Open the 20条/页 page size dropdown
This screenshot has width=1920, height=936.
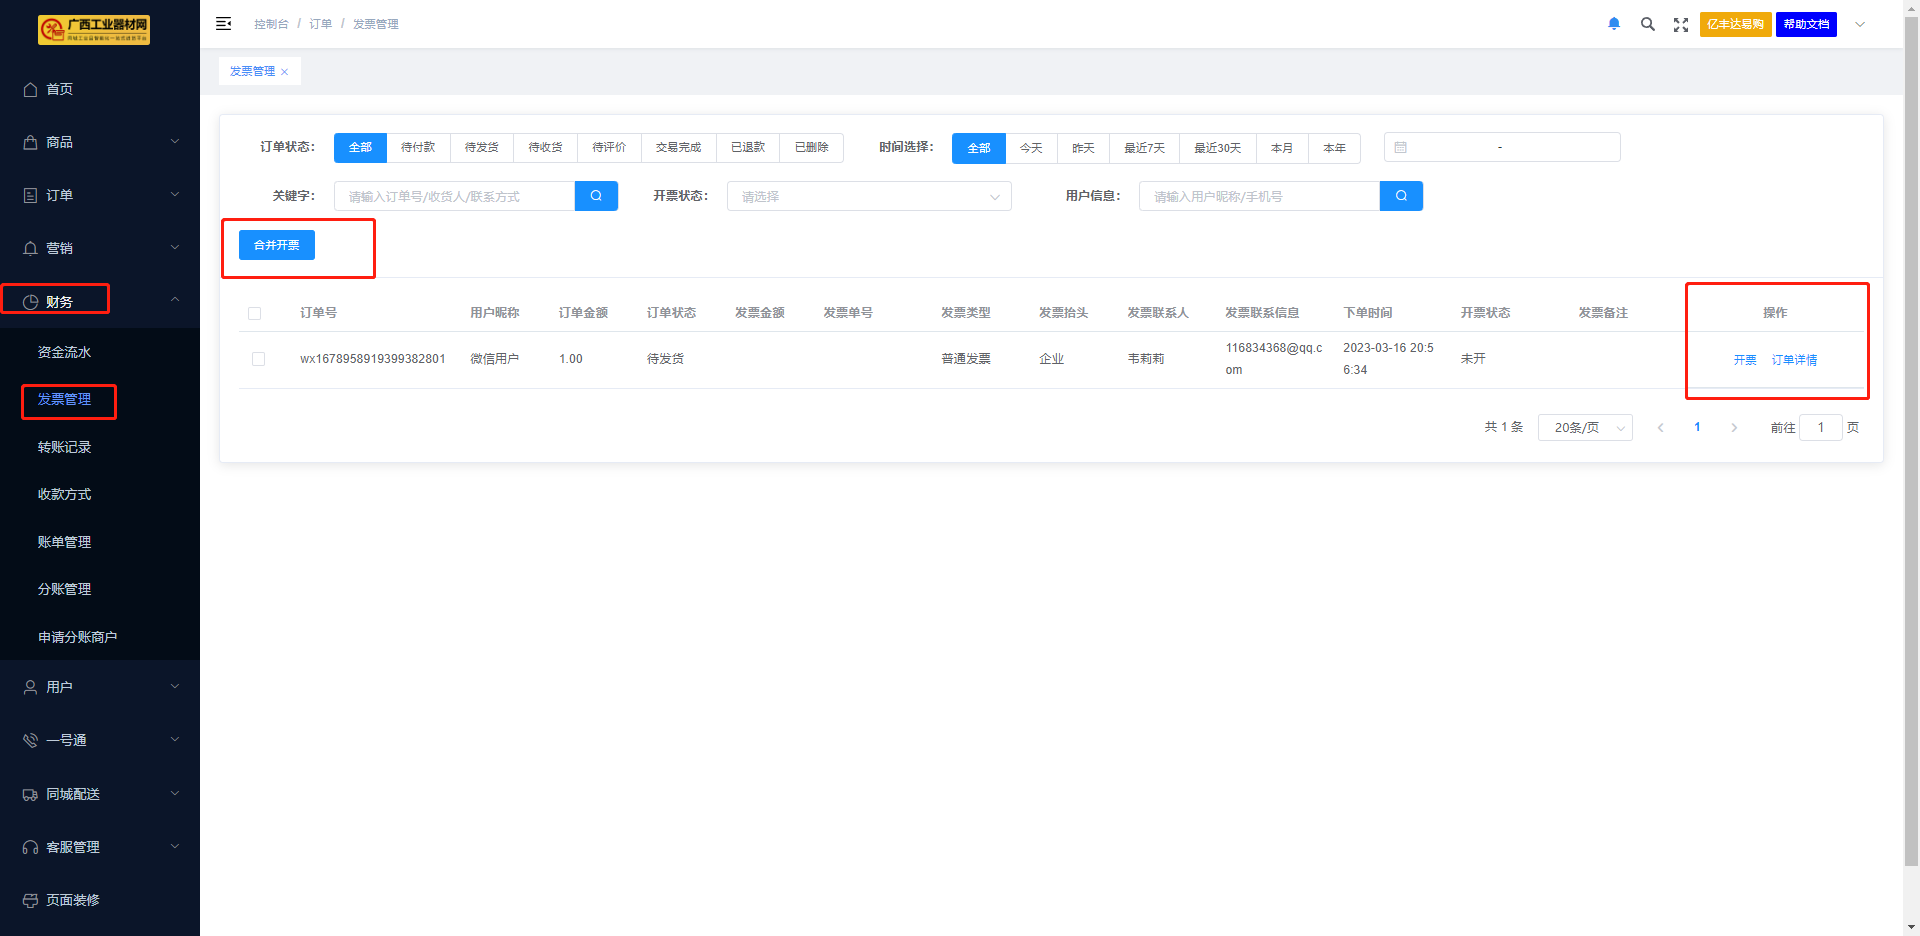1585,428
